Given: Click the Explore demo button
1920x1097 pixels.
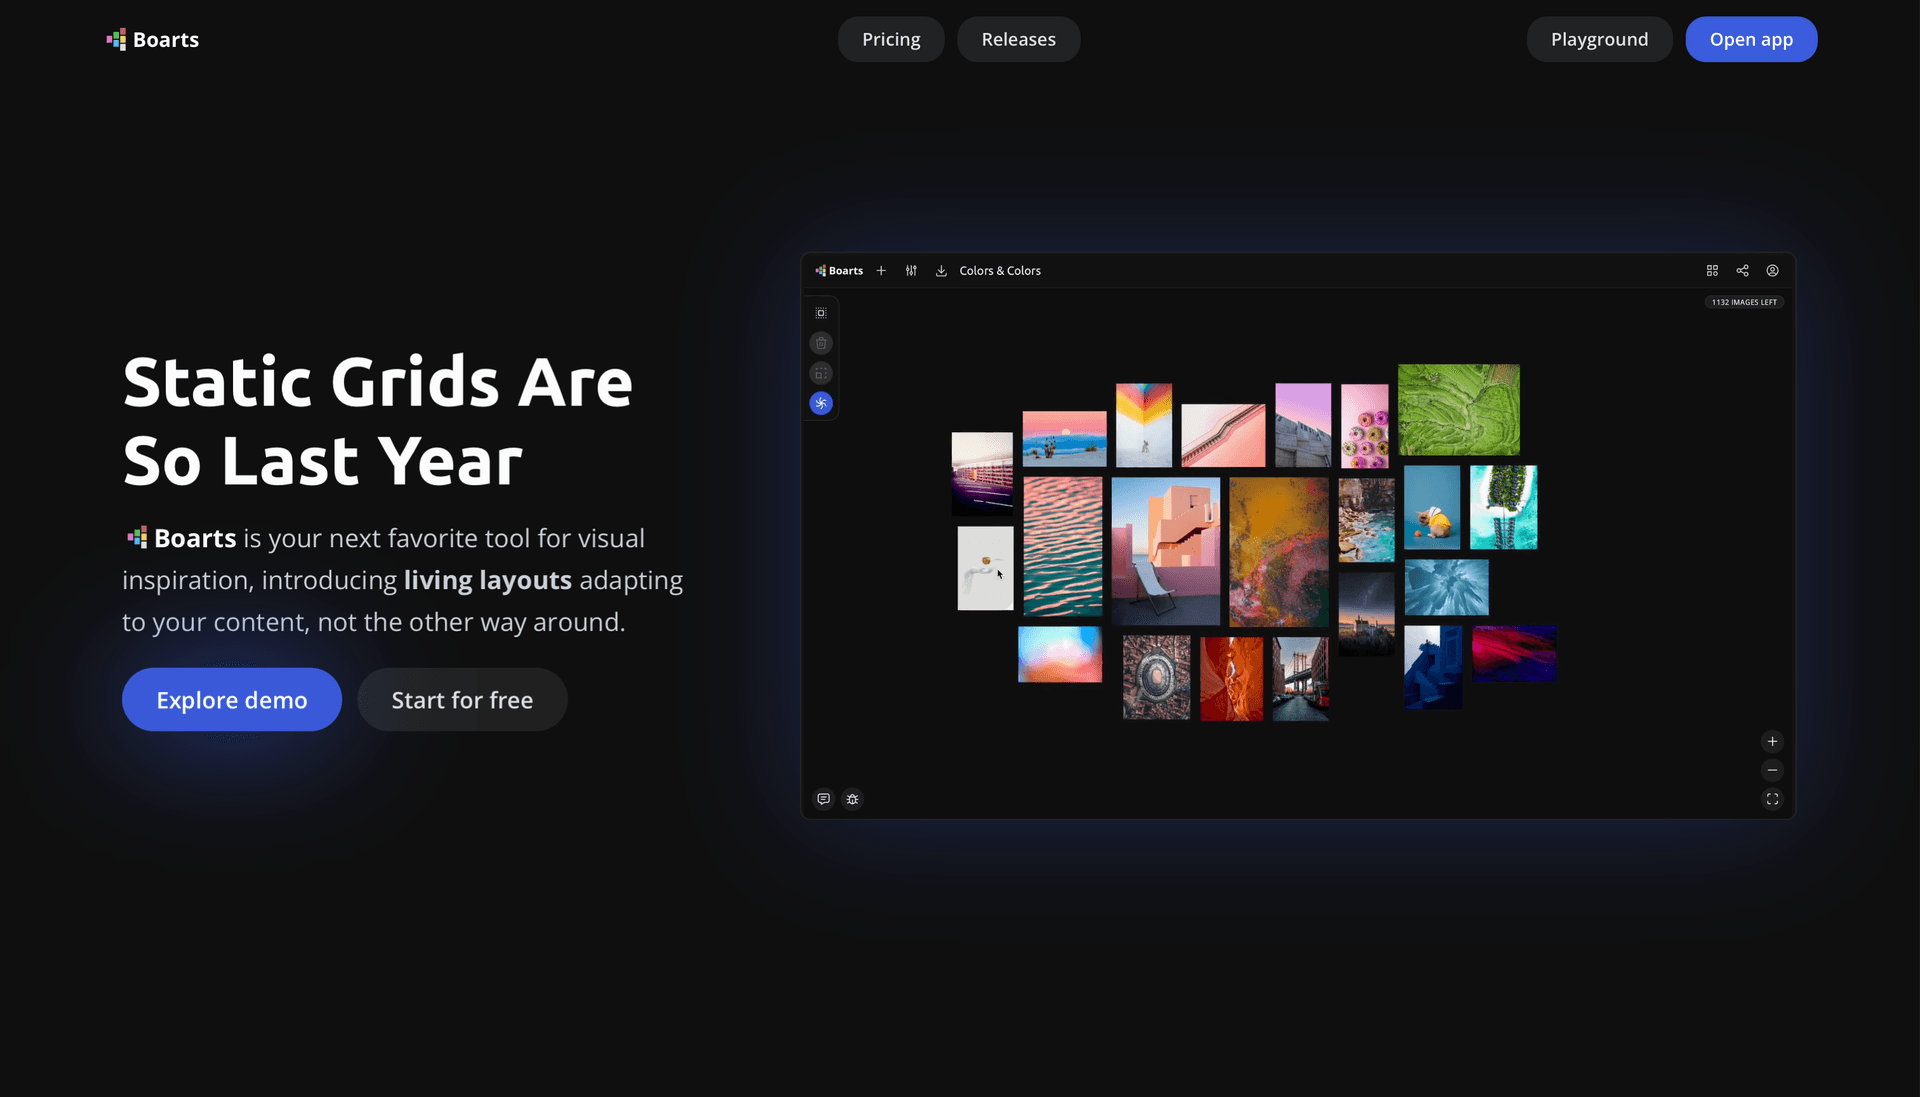Looking at the screenshot, I should point(232,699).
